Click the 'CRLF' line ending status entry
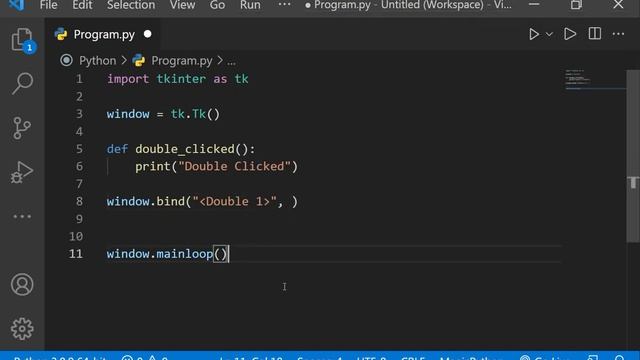 coord(413,358)
